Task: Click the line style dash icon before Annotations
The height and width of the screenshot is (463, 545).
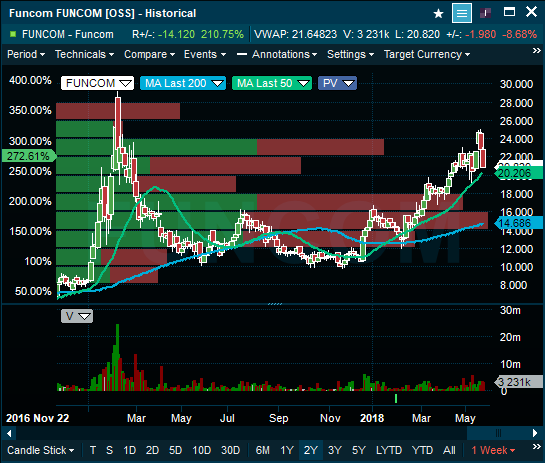Action: (242, 54)
